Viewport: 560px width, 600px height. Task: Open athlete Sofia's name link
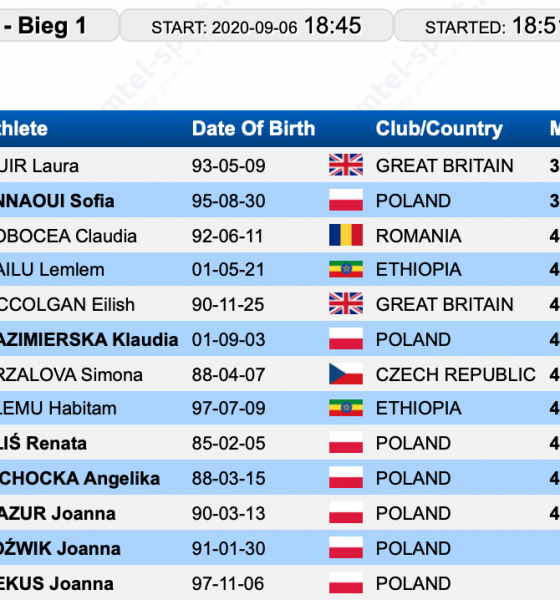(56, 201)
